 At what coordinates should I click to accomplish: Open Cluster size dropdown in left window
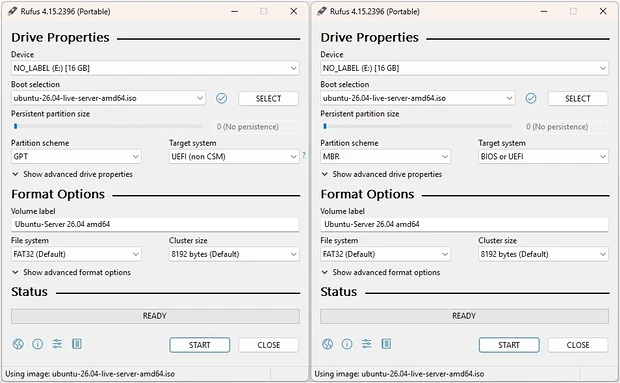(234, 254)
